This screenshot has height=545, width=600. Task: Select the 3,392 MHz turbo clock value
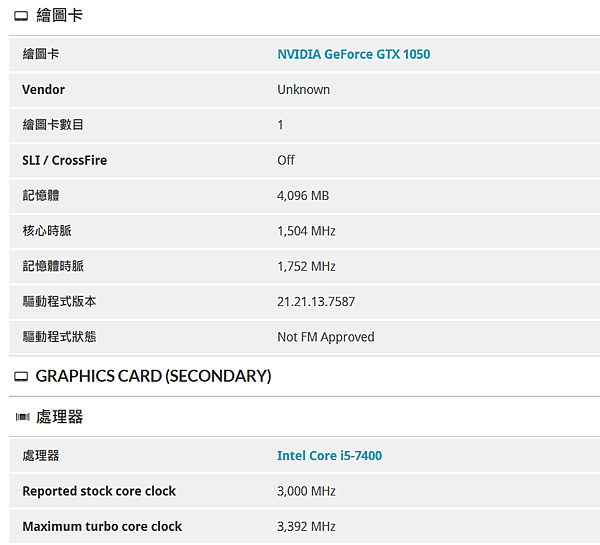pos(307,526)
